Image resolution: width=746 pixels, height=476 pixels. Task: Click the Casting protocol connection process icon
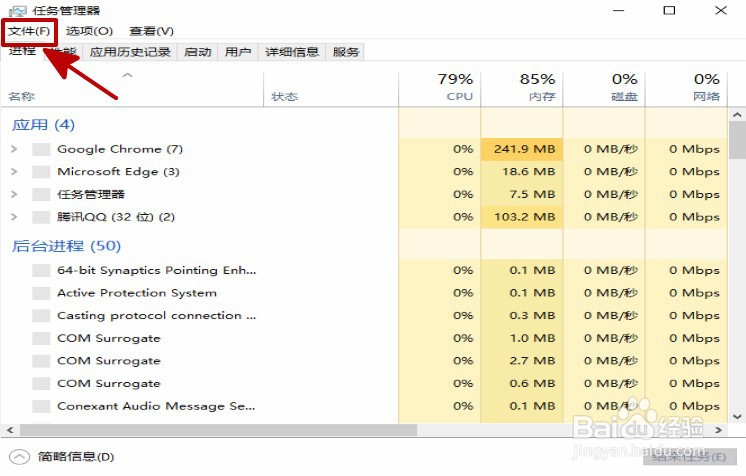41,316
